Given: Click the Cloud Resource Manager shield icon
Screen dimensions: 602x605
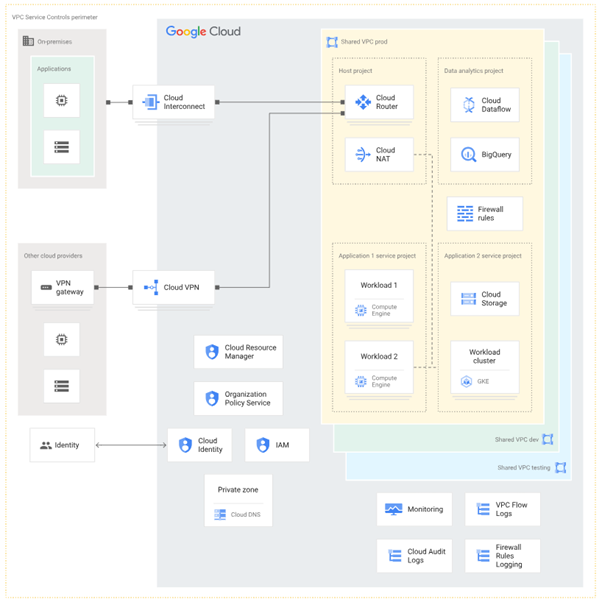Looking at the screenshot, I should pos(212,352).
